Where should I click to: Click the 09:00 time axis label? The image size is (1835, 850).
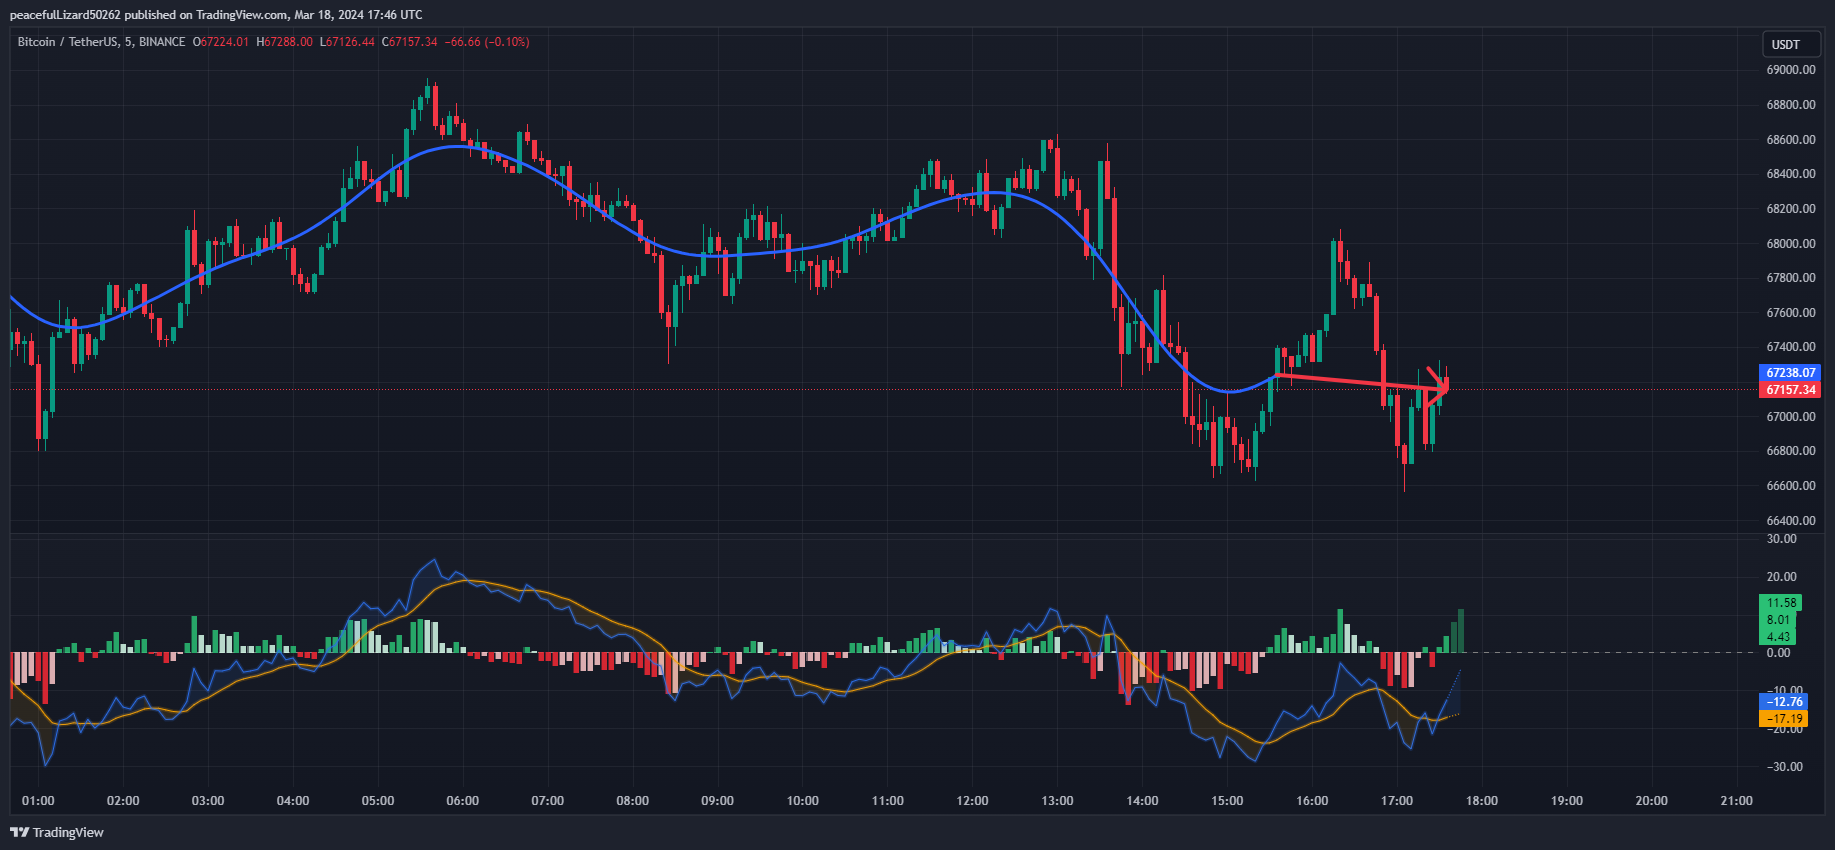pyautogui.click(x=718, y=801)
